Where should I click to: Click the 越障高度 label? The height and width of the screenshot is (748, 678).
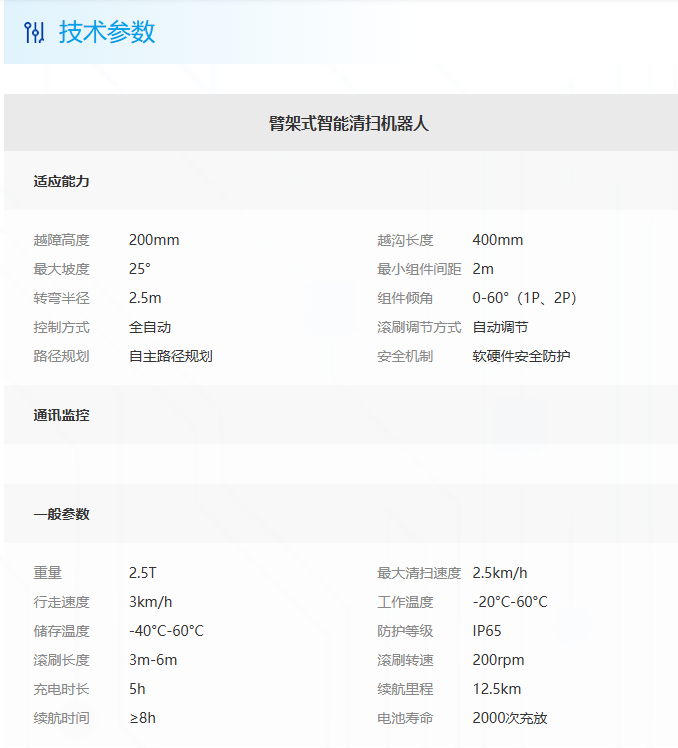(61, 240)
